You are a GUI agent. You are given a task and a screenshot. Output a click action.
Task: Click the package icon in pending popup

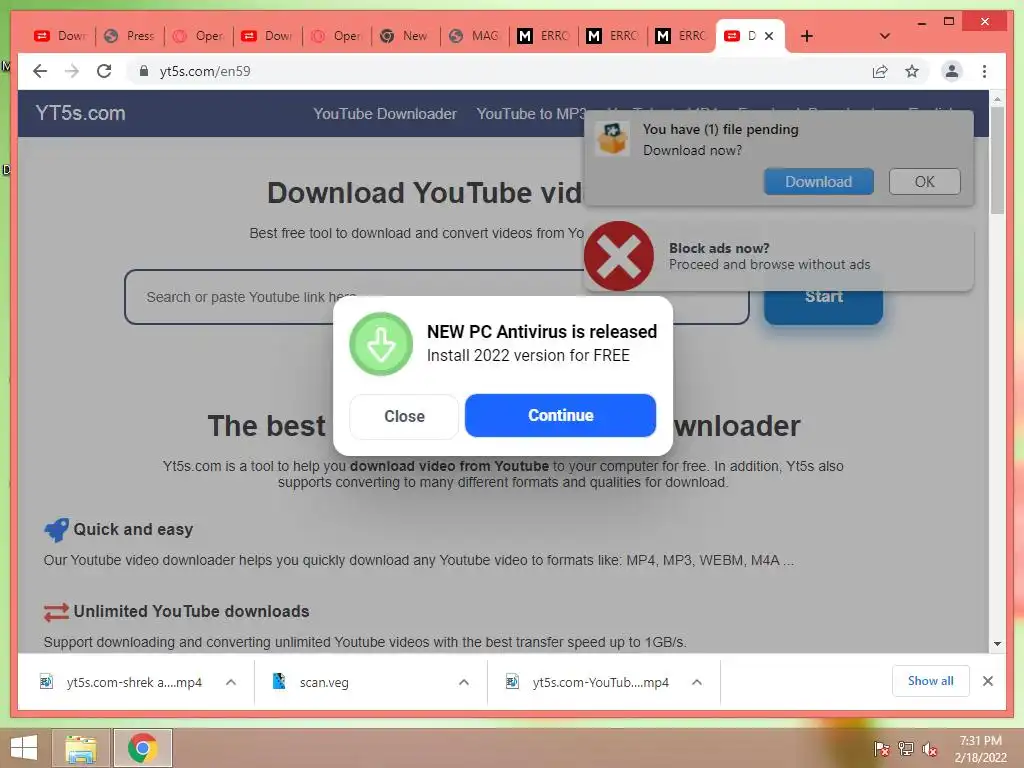click(612, 138)
